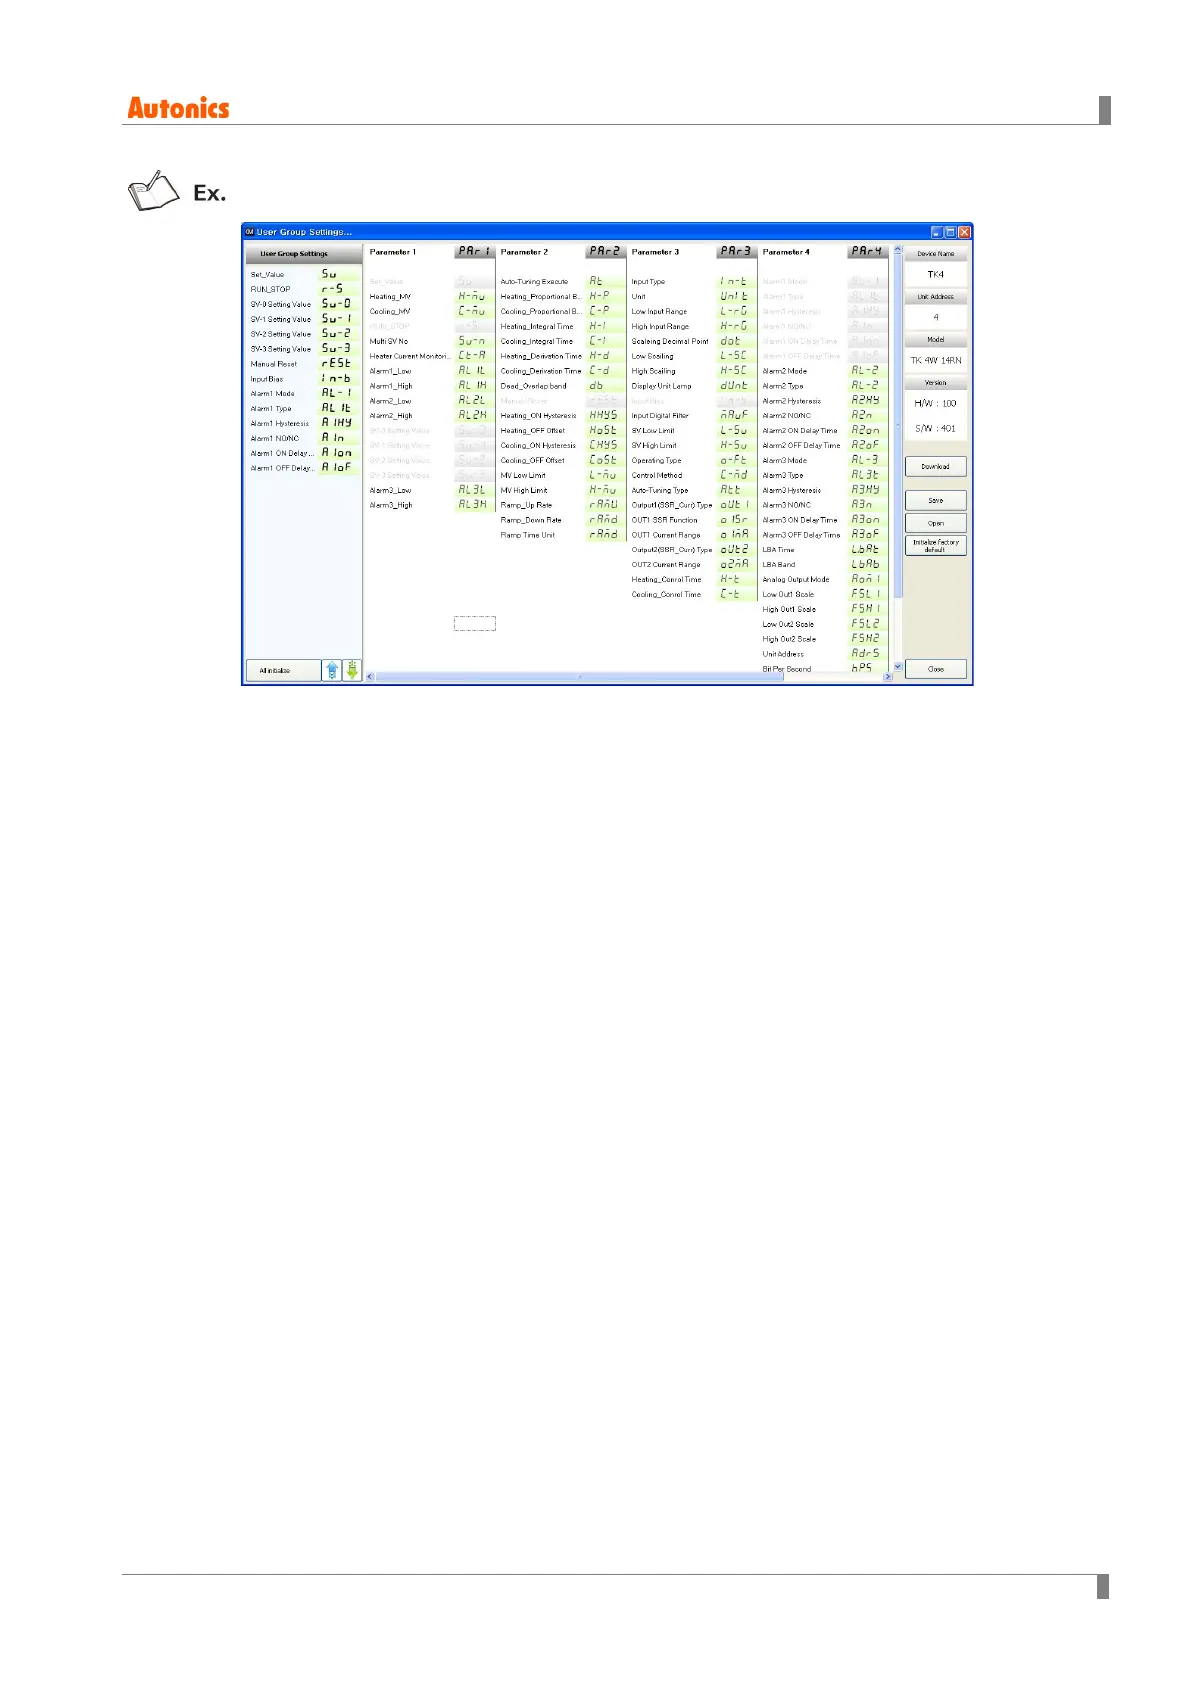Click the horizontal scrollbar right arrow
This screenshot has height=1684, width=1191.
[x=887, y=677]
